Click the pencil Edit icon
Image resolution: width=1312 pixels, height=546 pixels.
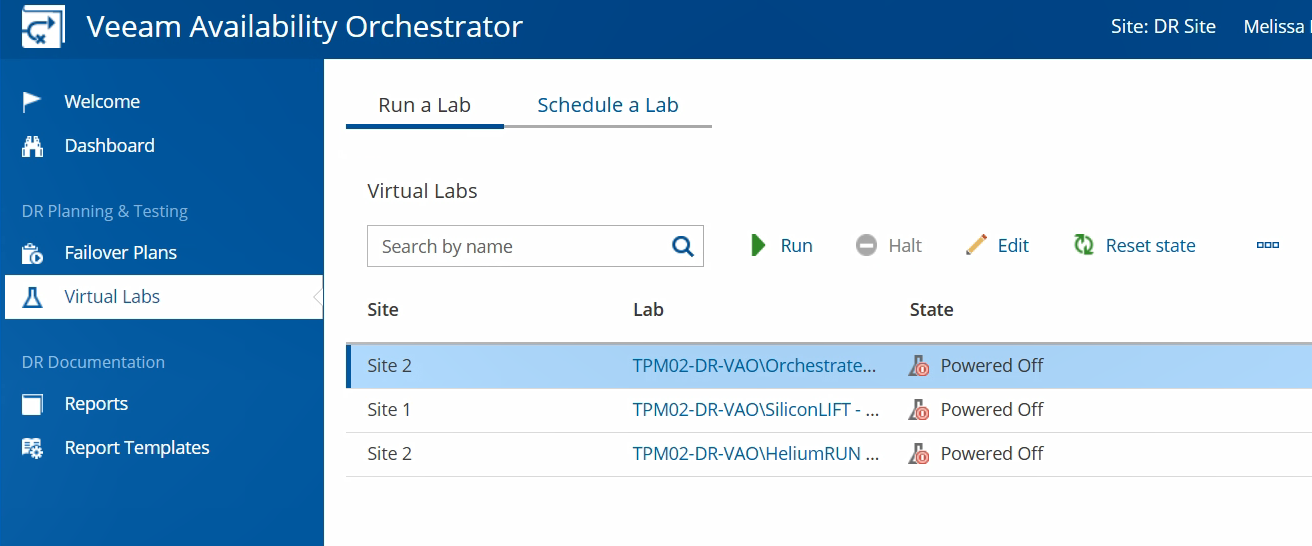(976, 245)
